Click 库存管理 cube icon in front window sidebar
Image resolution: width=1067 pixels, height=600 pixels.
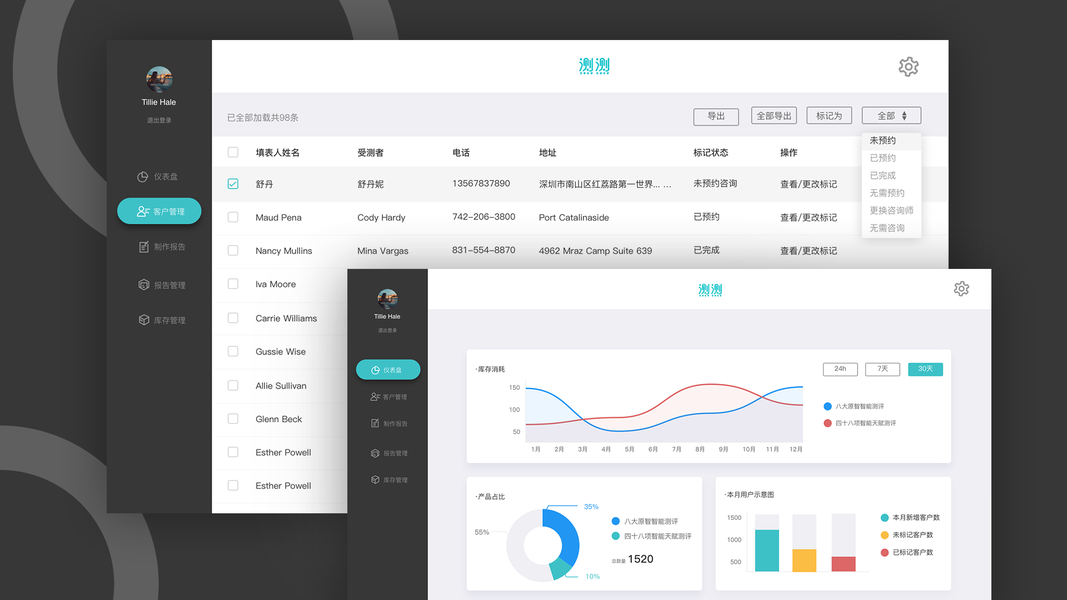click(x=375, y=480)
